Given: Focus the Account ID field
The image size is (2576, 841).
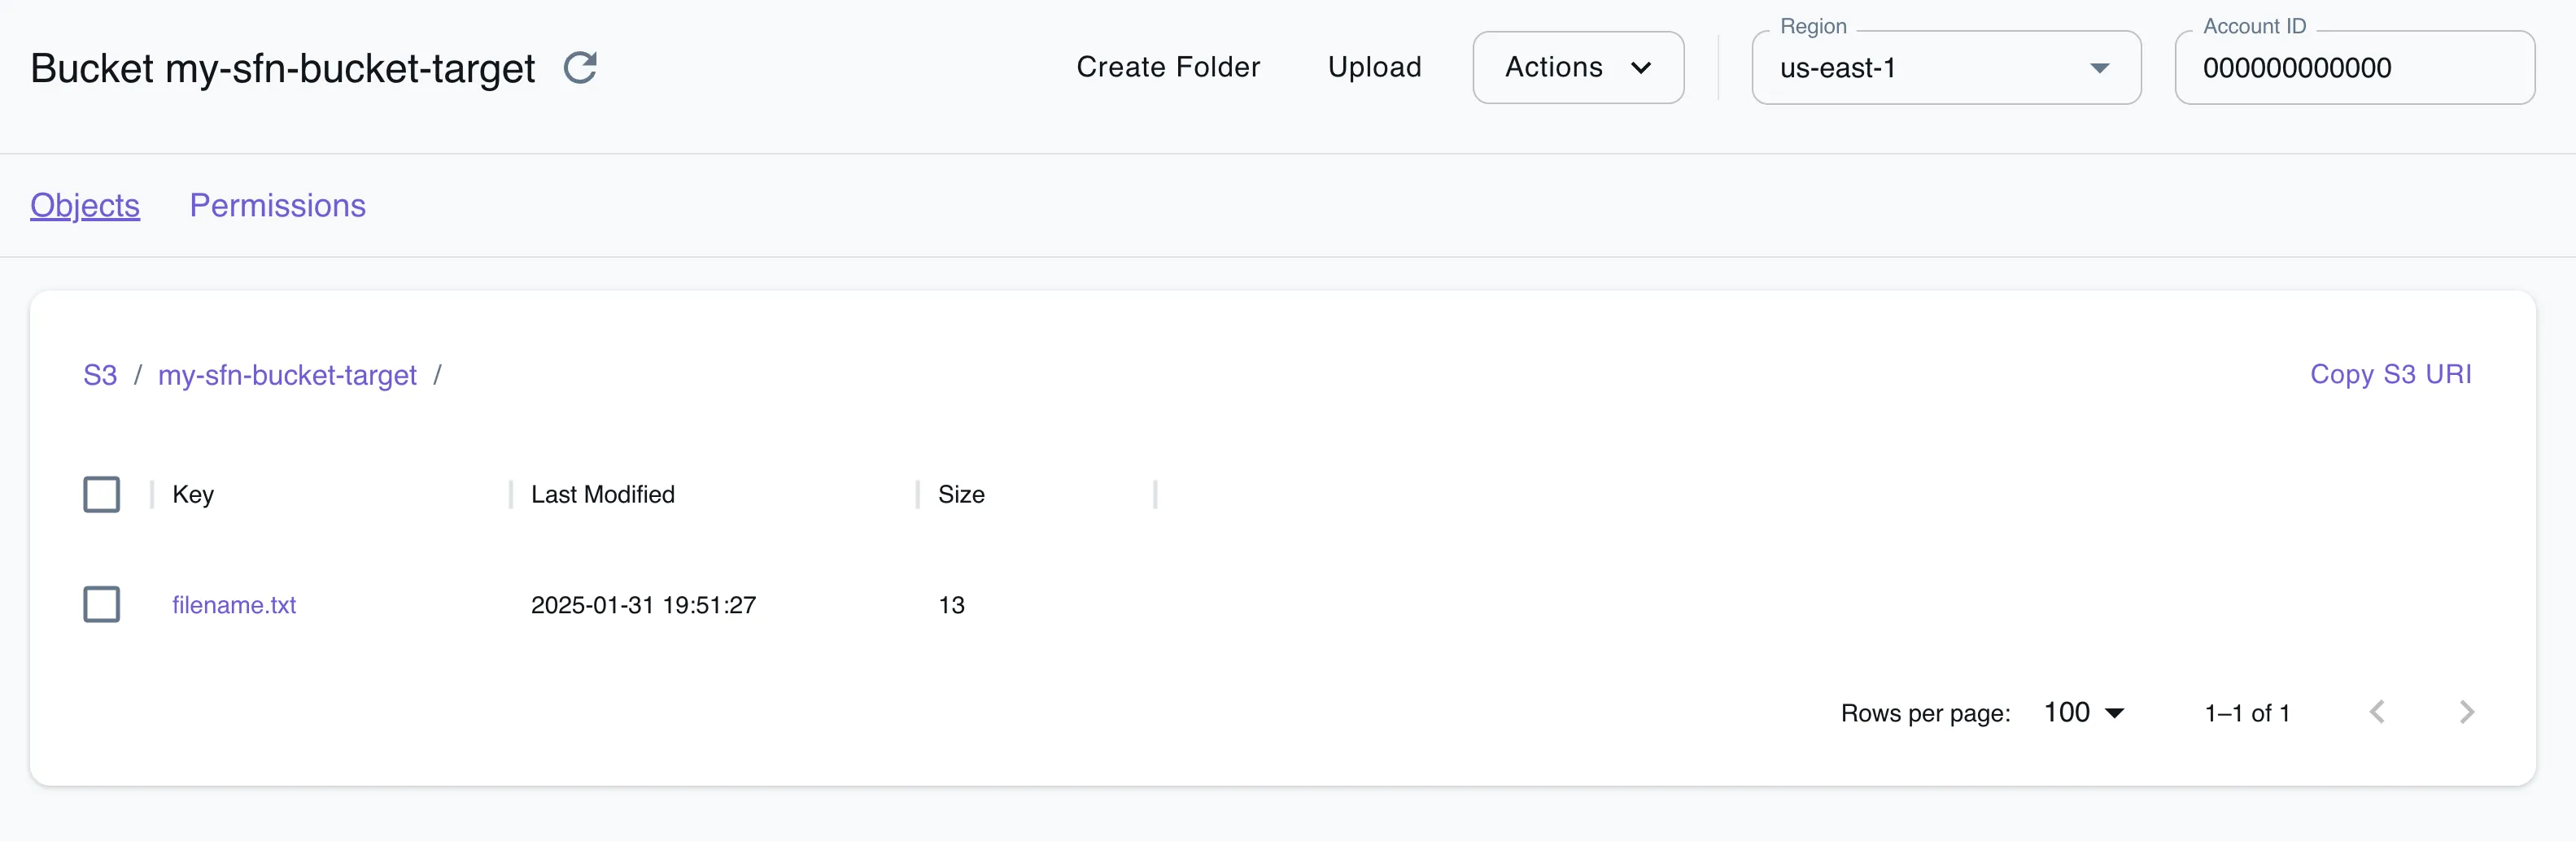Looking at the screenshot, I should pos(2353,68).
